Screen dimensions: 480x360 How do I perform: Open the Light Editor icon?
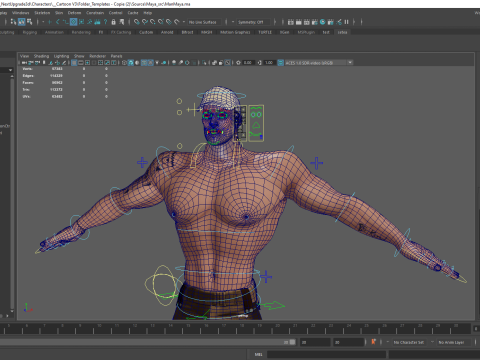pos(339,22)
